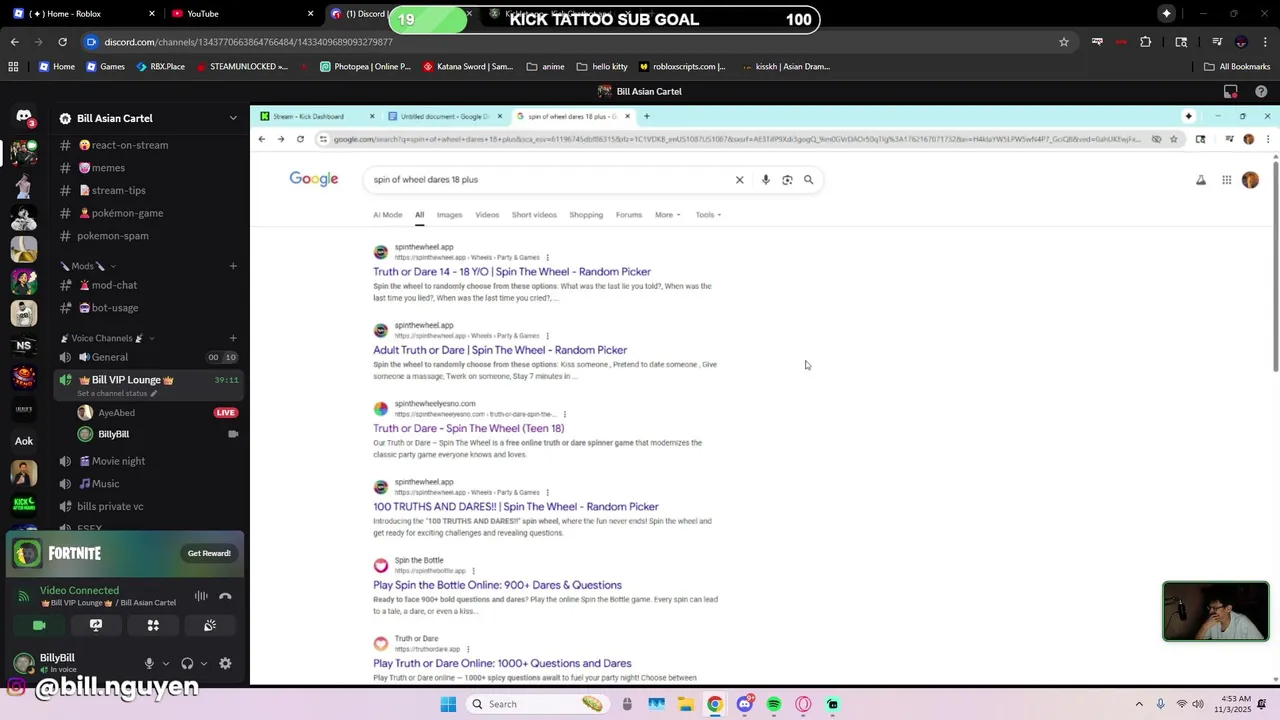
Task: Select the AI Mode tab in Google
Action: 387,215
